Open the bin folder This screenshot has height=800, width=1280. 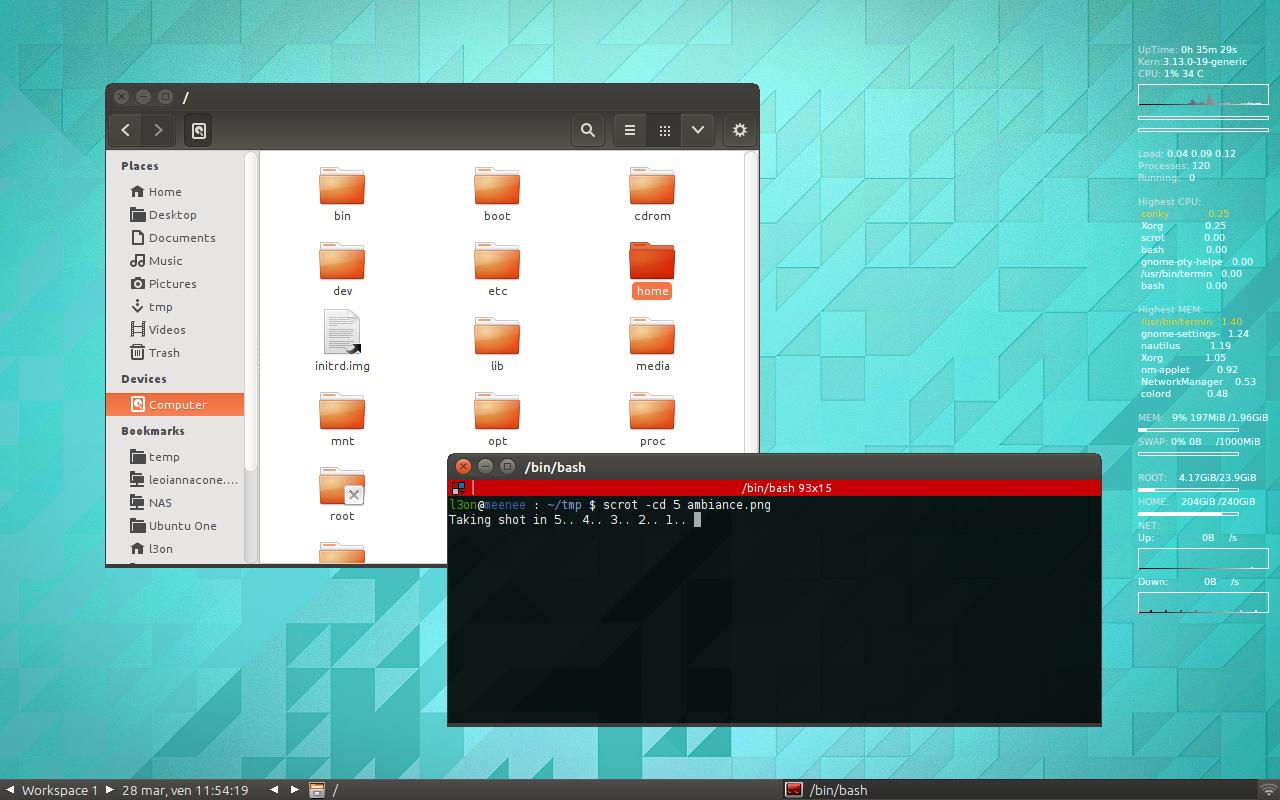tap(342, 195)
